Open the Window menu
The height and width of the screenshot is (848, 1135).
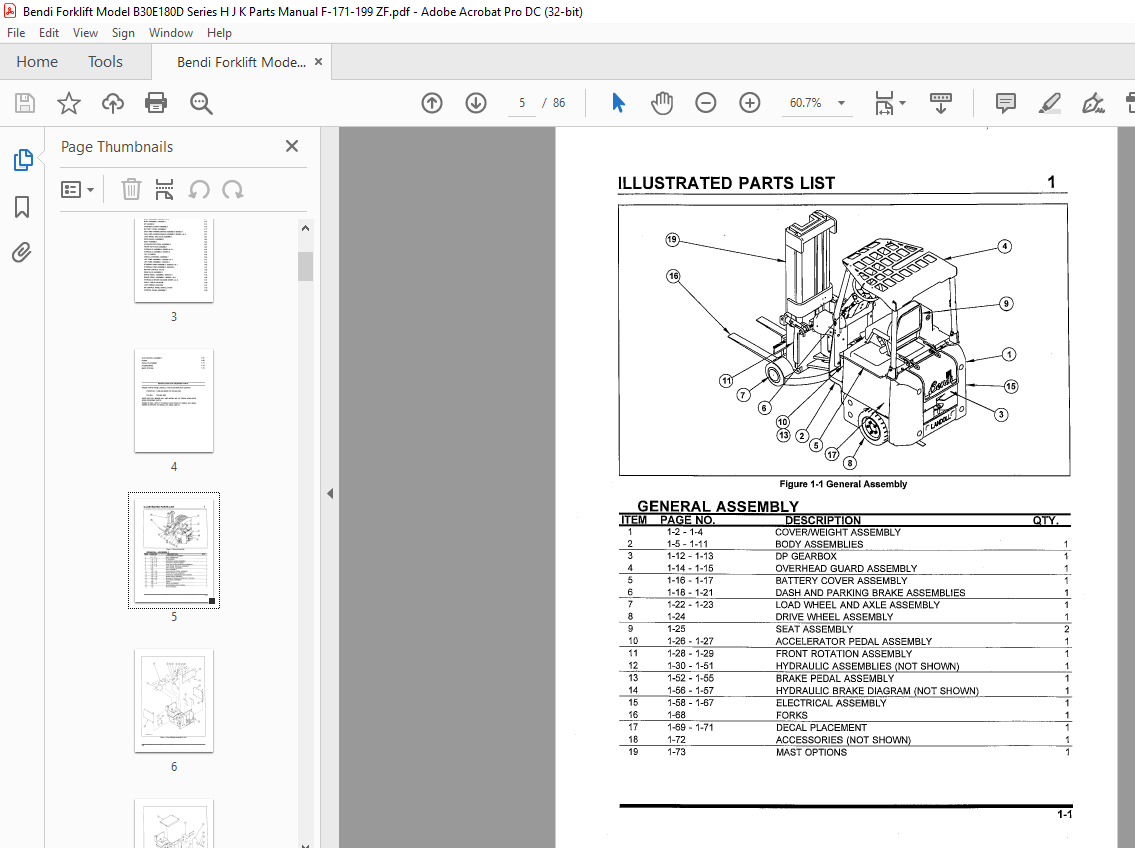[x=171, y=33]
